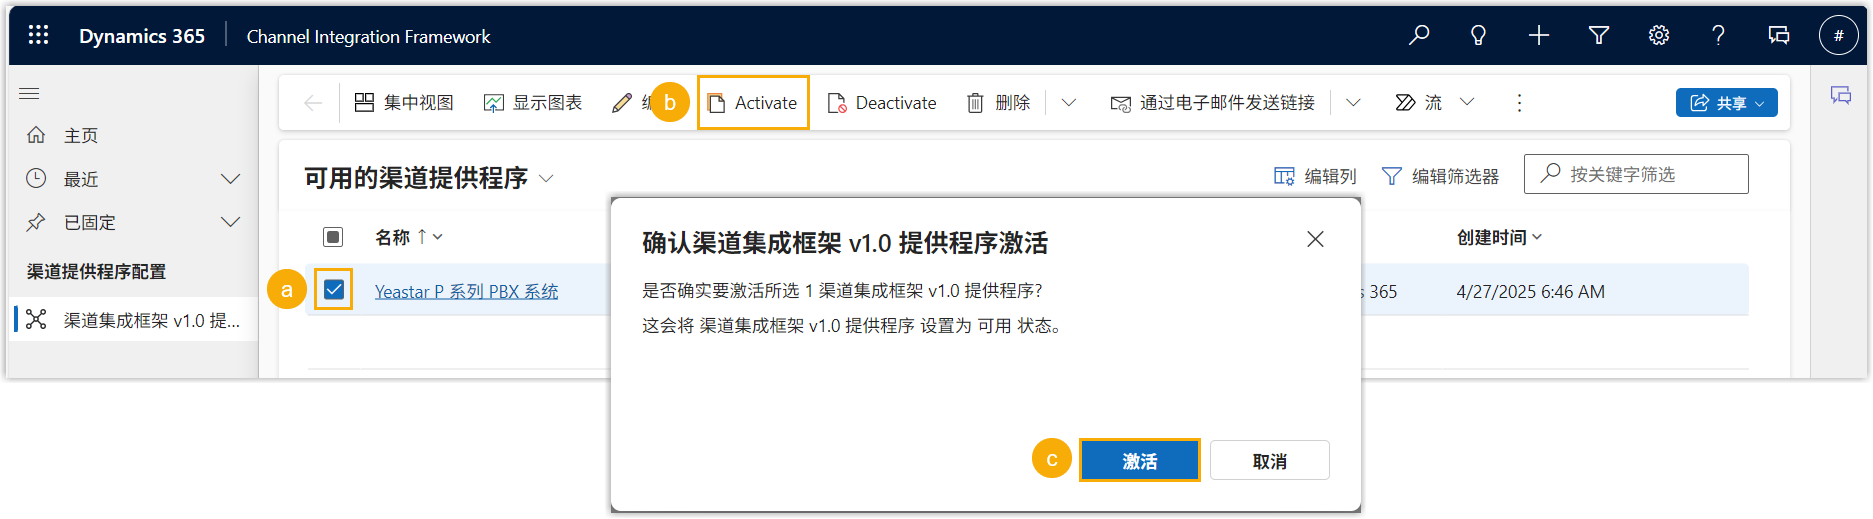Click the search magnifier icon in header
Screen dimensions: 1873x519
[x=1418, y=36]
